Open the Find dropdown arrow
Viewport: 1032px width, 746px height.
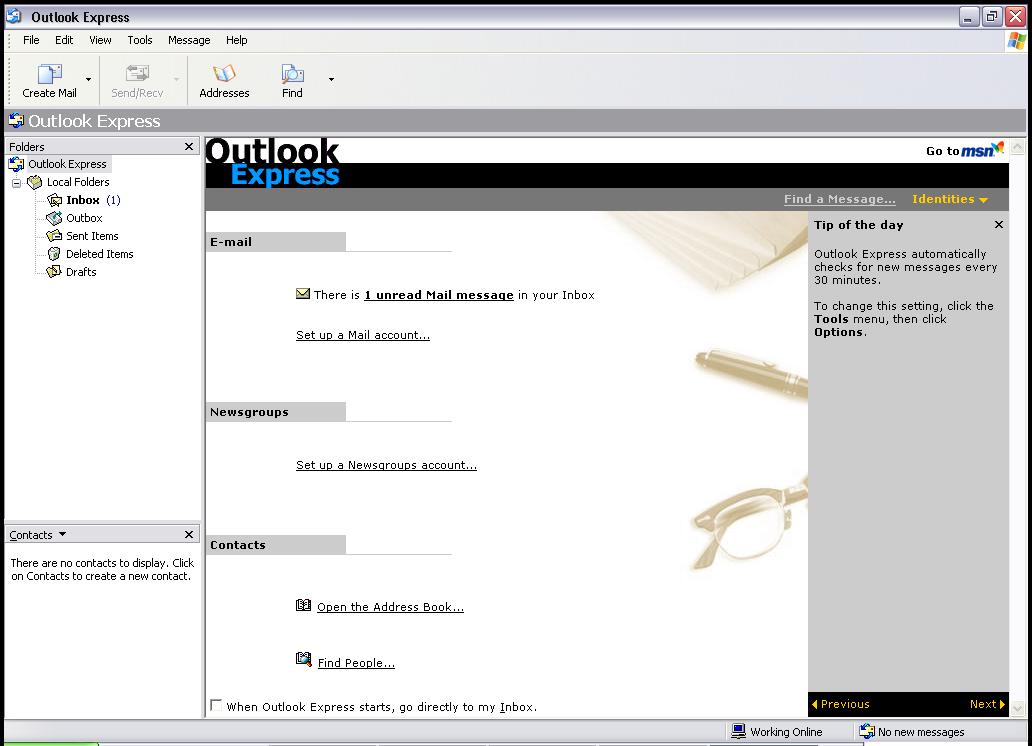(x=331, y=80)
